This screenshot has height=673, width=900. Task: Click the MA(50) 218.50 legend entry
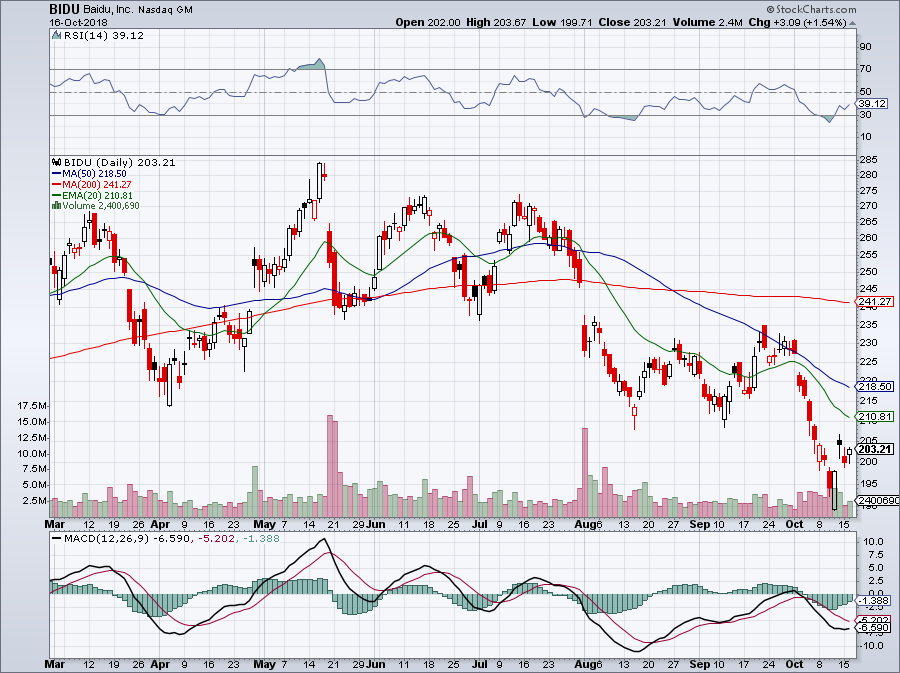(x=94, y=173)
